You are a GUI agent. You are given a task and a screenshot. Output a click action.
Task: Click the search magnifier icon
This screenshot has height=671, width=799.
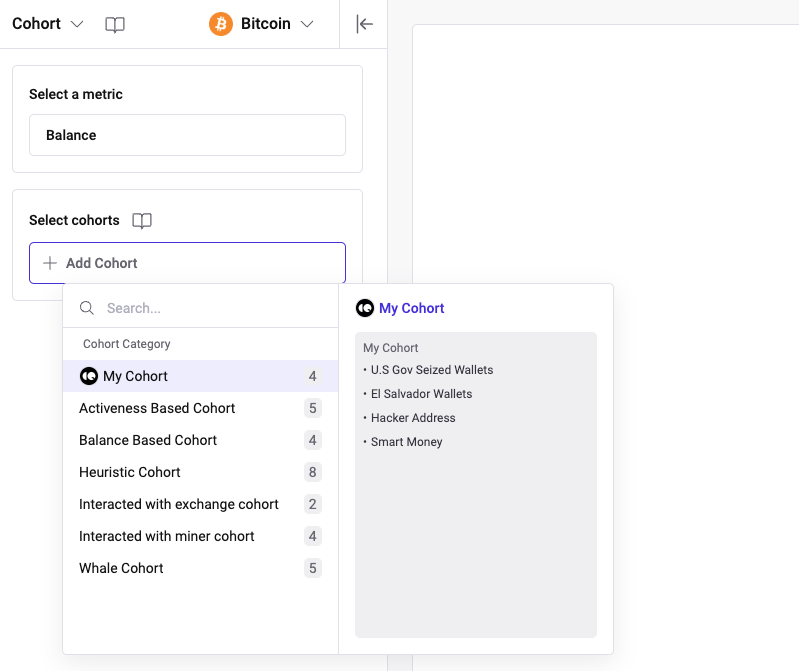pyautogui.click(x=87, y=308)
